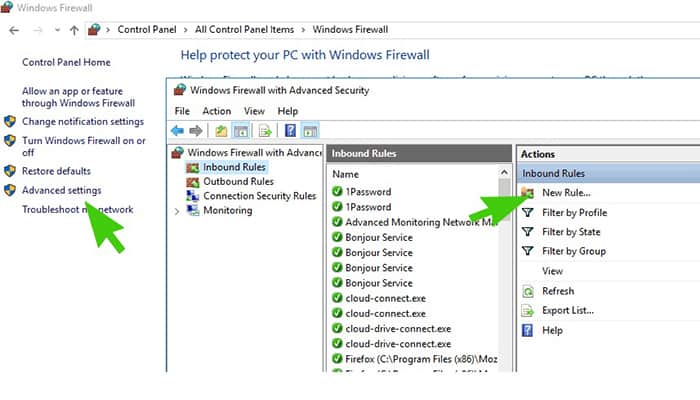This screenshot has width=700, height=400.
Task: Select Connection Security Rules in the tree
Action: pyautogui.click(x=259, y=196)
